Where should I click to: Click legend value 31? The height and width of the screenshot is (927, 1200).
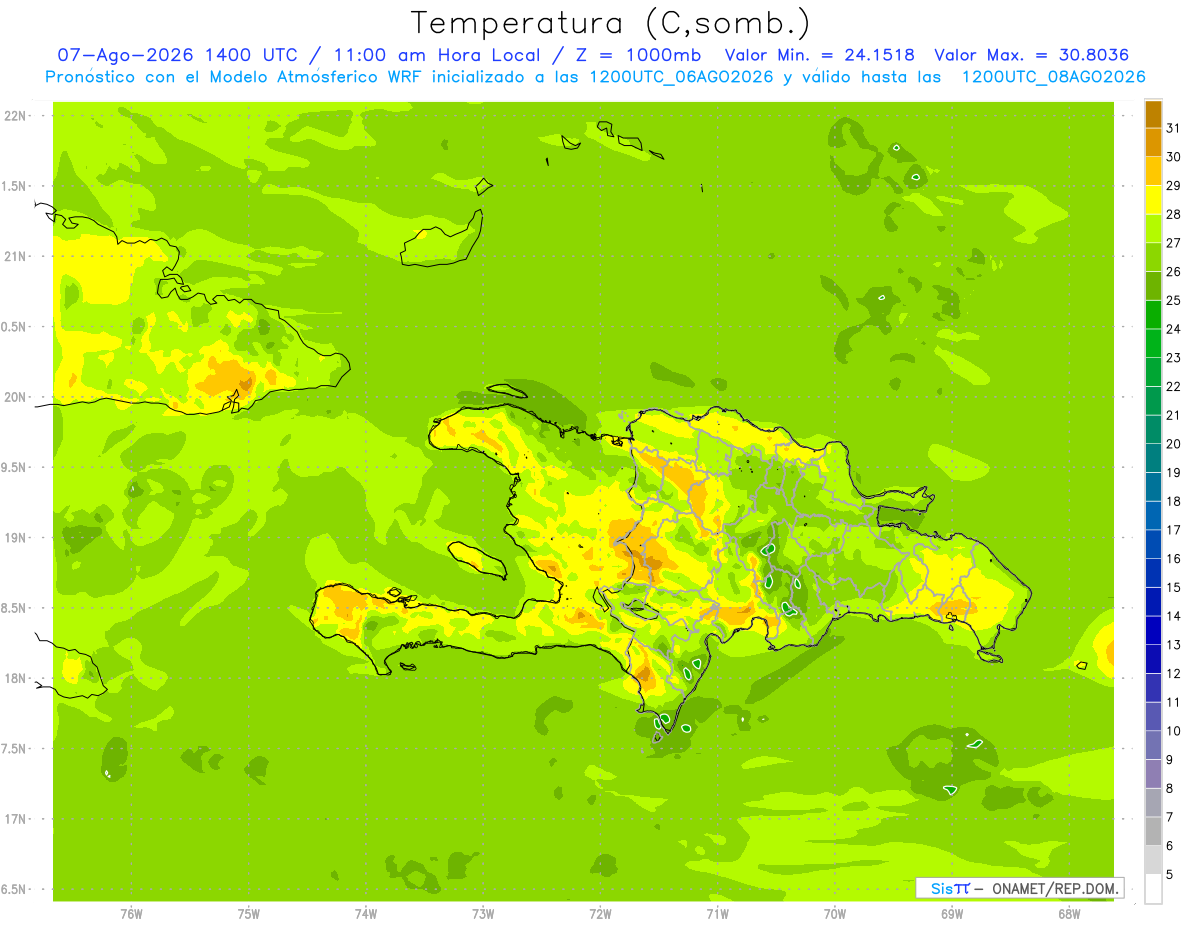[1174, 128]
